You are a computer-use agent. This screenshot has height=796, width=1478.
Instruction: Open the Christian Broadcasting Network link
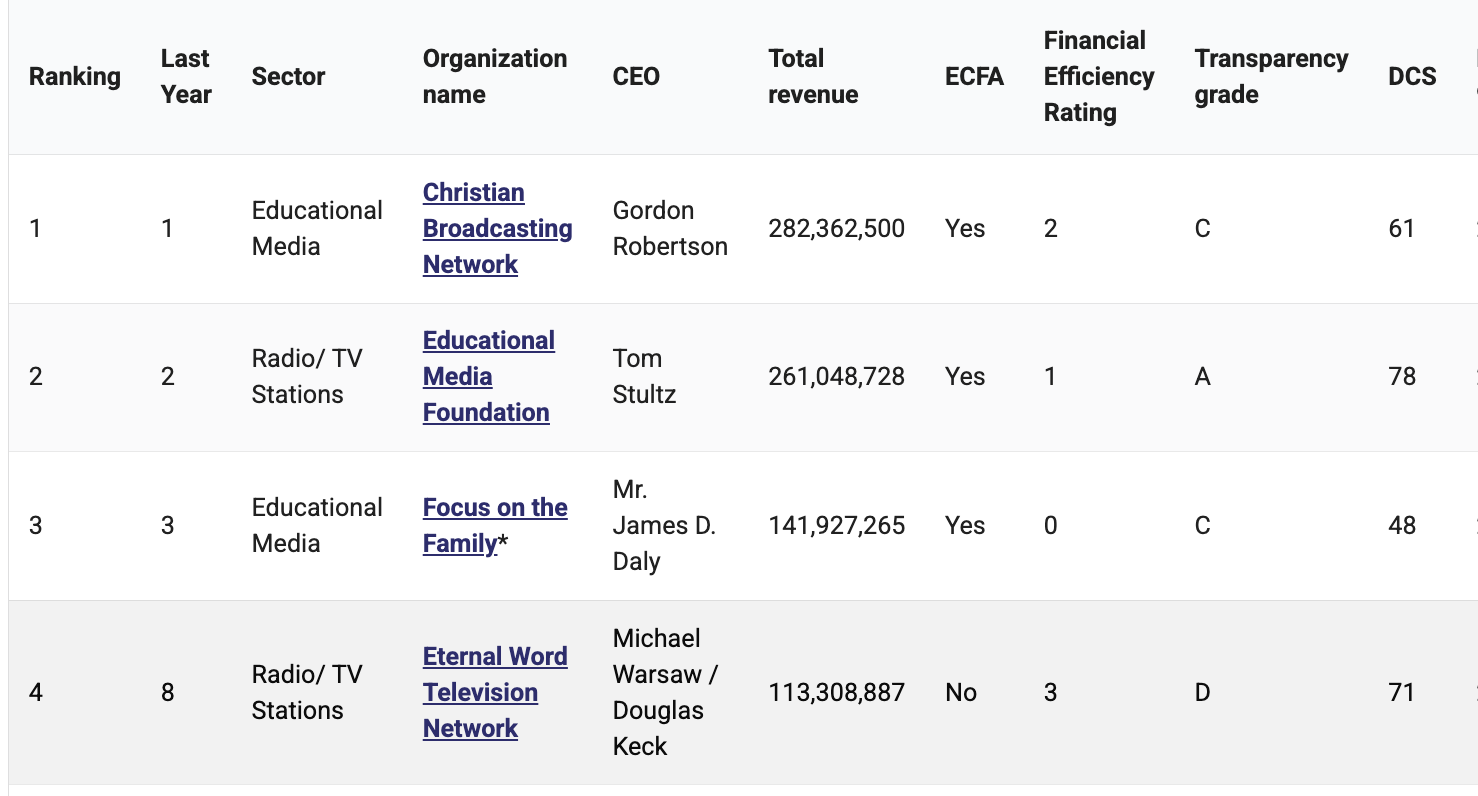coord(497,228)
